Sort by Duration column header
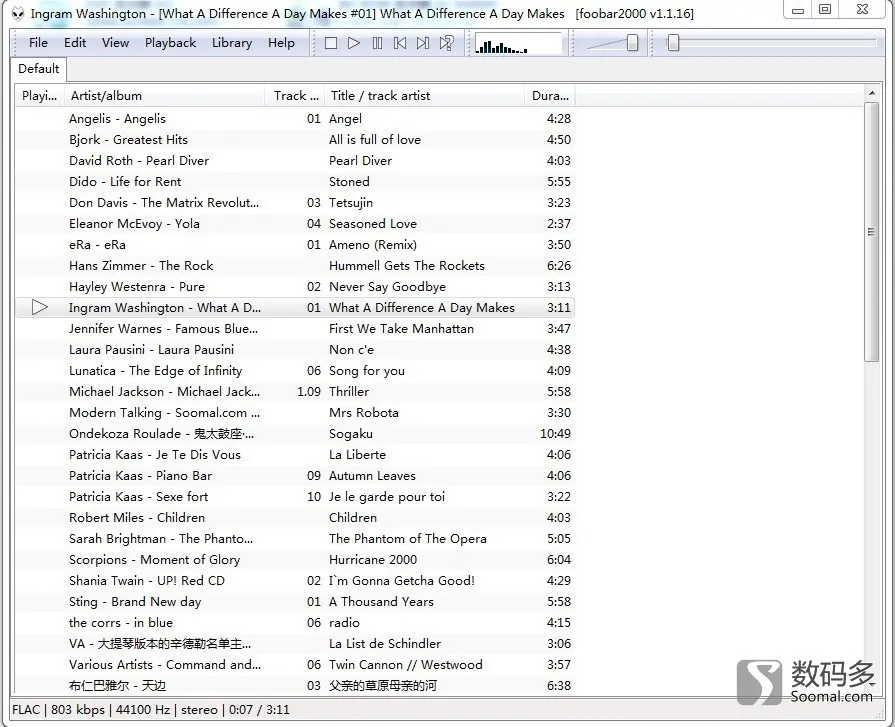The image size is (895, 727). click(550, 96)
